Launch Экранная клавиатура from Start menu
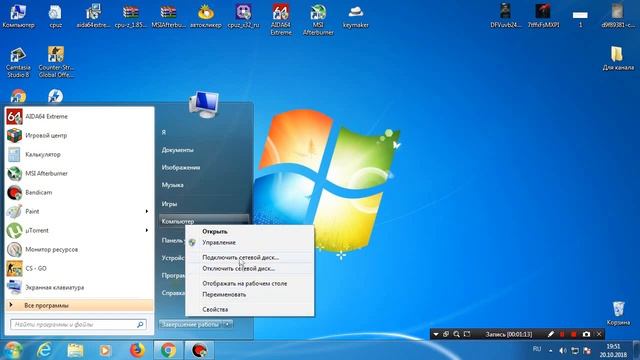The height and width of the screenshot is (360, 640). [80, 287]
